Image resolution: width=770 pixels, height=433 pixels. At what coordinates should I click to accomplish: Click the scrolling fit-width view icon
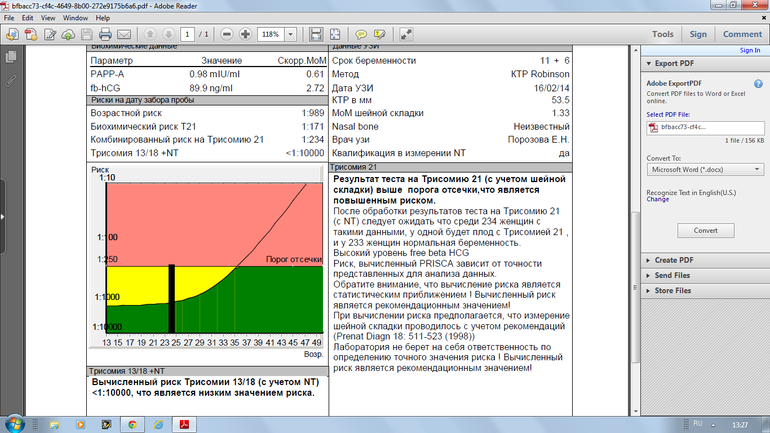(316, 34)
